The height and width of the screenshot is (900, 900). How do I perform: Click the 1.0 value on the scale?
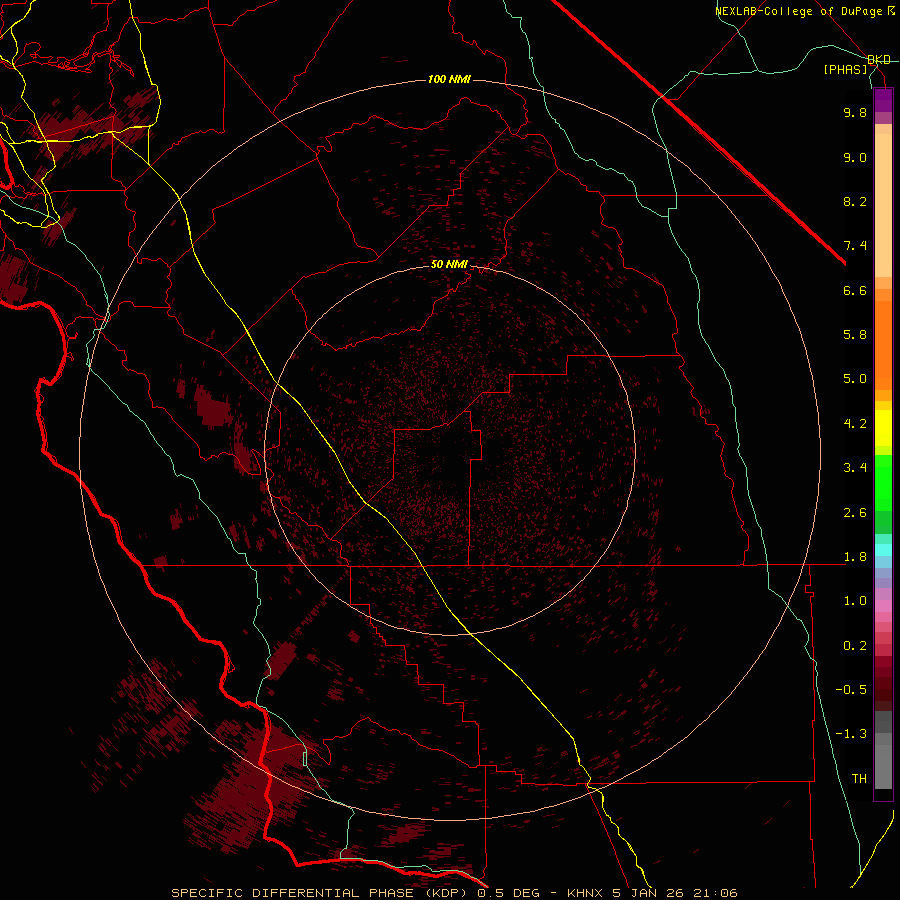(855, 601)
